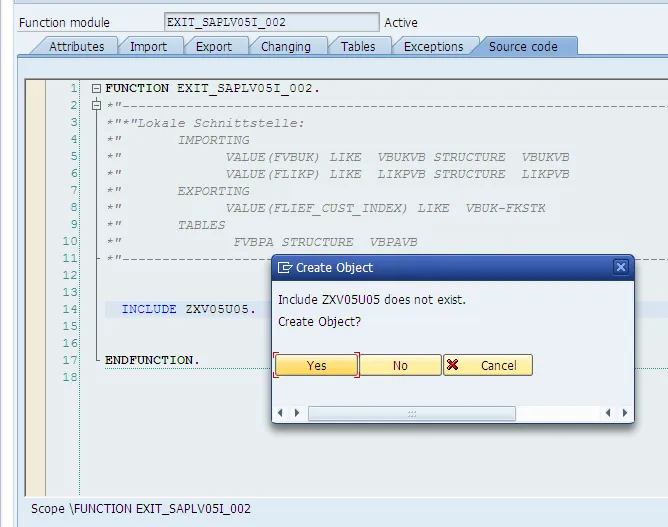
Task: Switch to the Attributes tab
Action: pyautogui.click(x=77, y=46)
